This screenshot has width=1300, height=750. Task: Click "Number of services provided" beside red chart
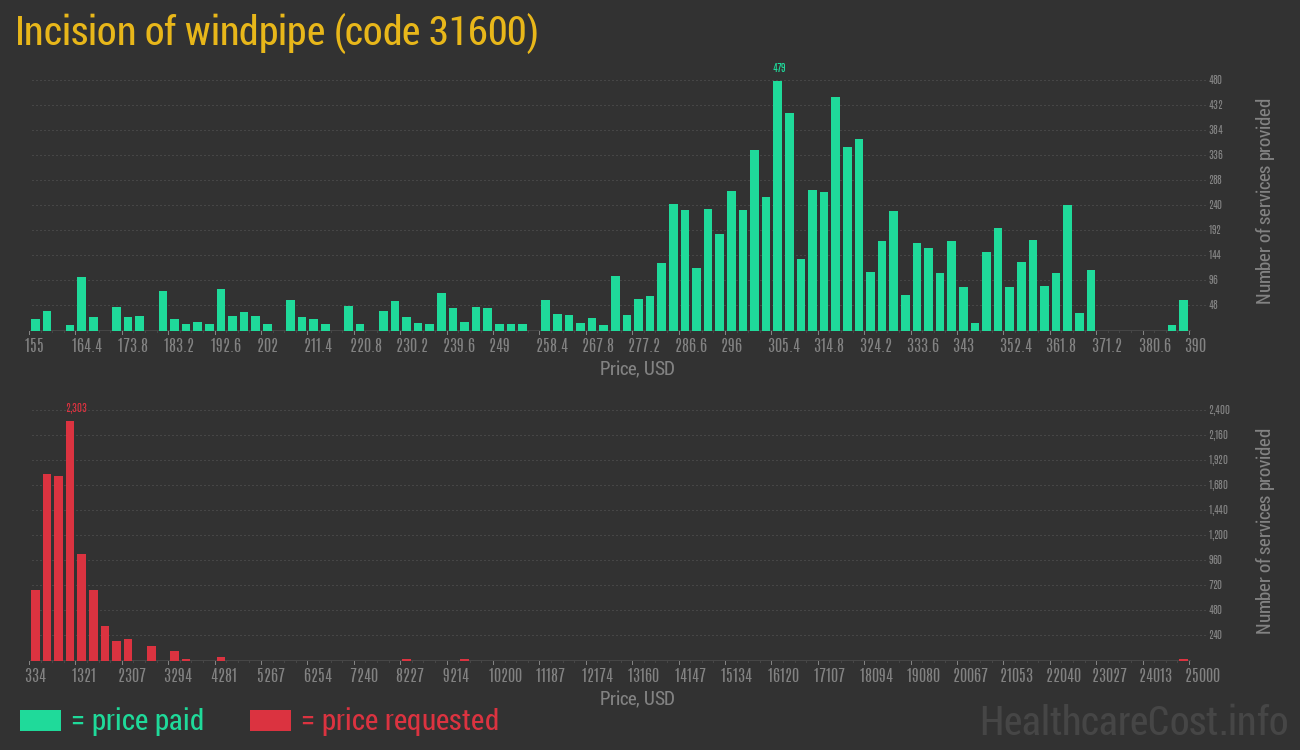(1264, 532)
